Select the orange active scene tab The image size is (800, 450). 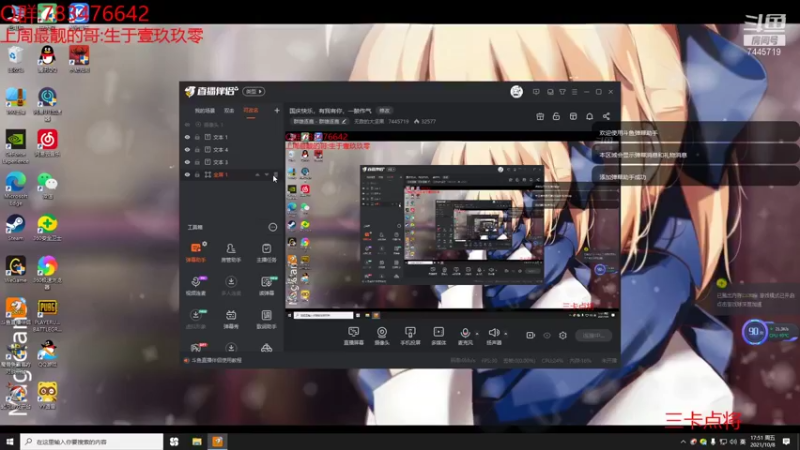pos(251,111)
